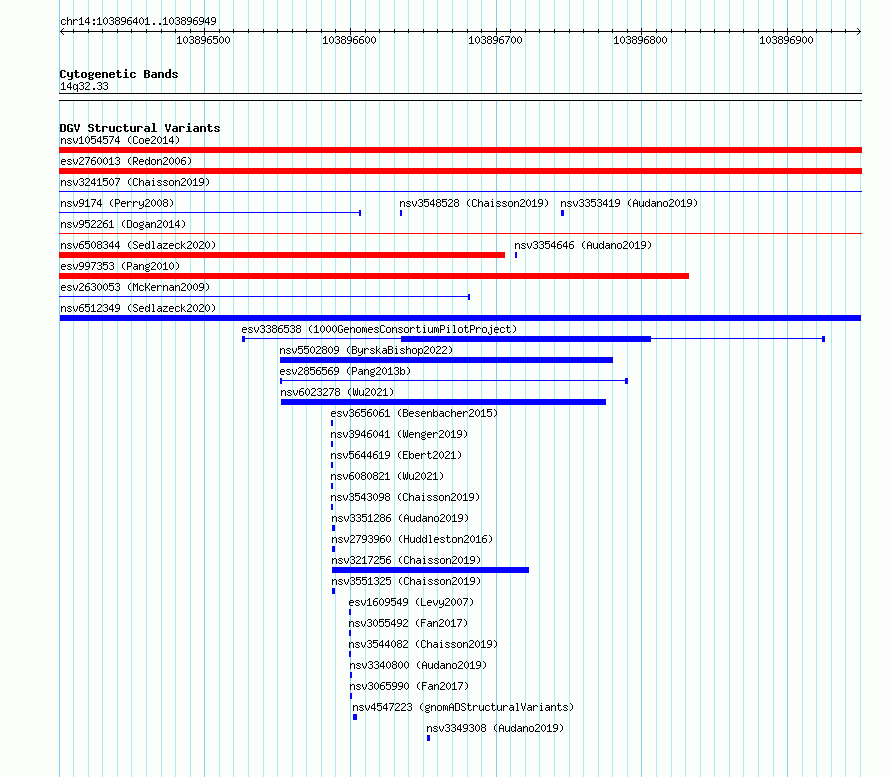Click the small blue marker under nsv3349308
The width and height of the screenshot is (890, 777).
pyautogui.click(x=429, y=738)
